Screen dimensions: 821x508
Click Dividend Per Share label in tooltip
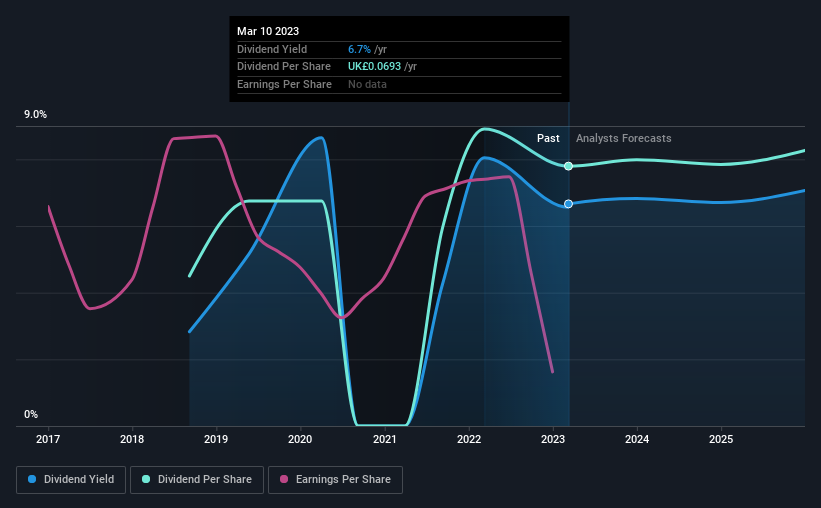[284, 67]
